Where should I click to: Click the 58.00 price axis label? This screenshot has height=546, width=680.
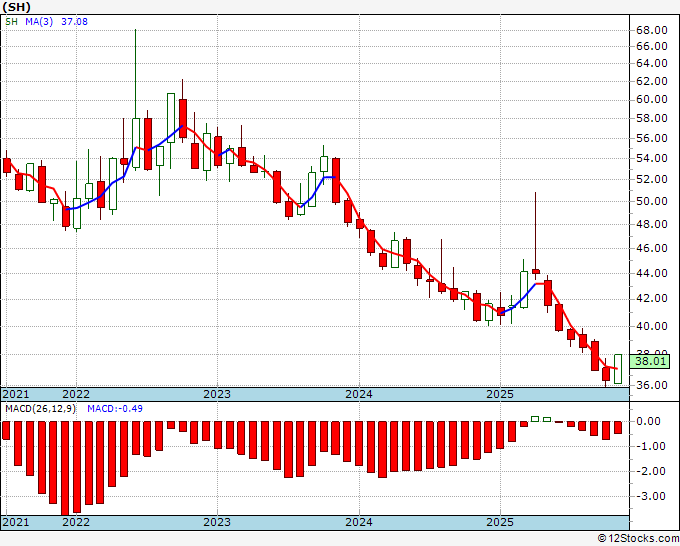(651, 118)
